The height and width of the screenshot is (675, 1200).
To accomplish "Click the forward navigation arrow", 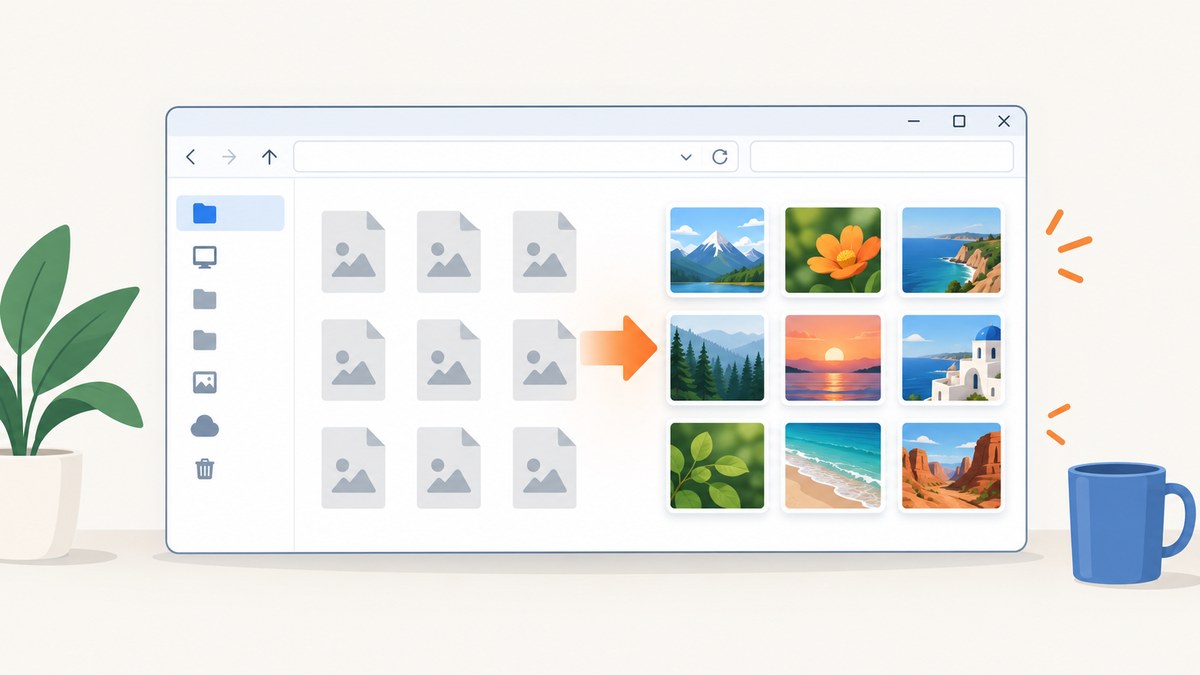I will pos(230,157).
